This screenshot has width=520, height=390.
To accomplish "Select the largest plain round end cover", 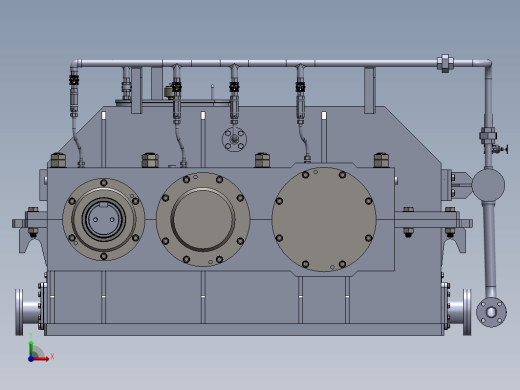I will point(324,219).
